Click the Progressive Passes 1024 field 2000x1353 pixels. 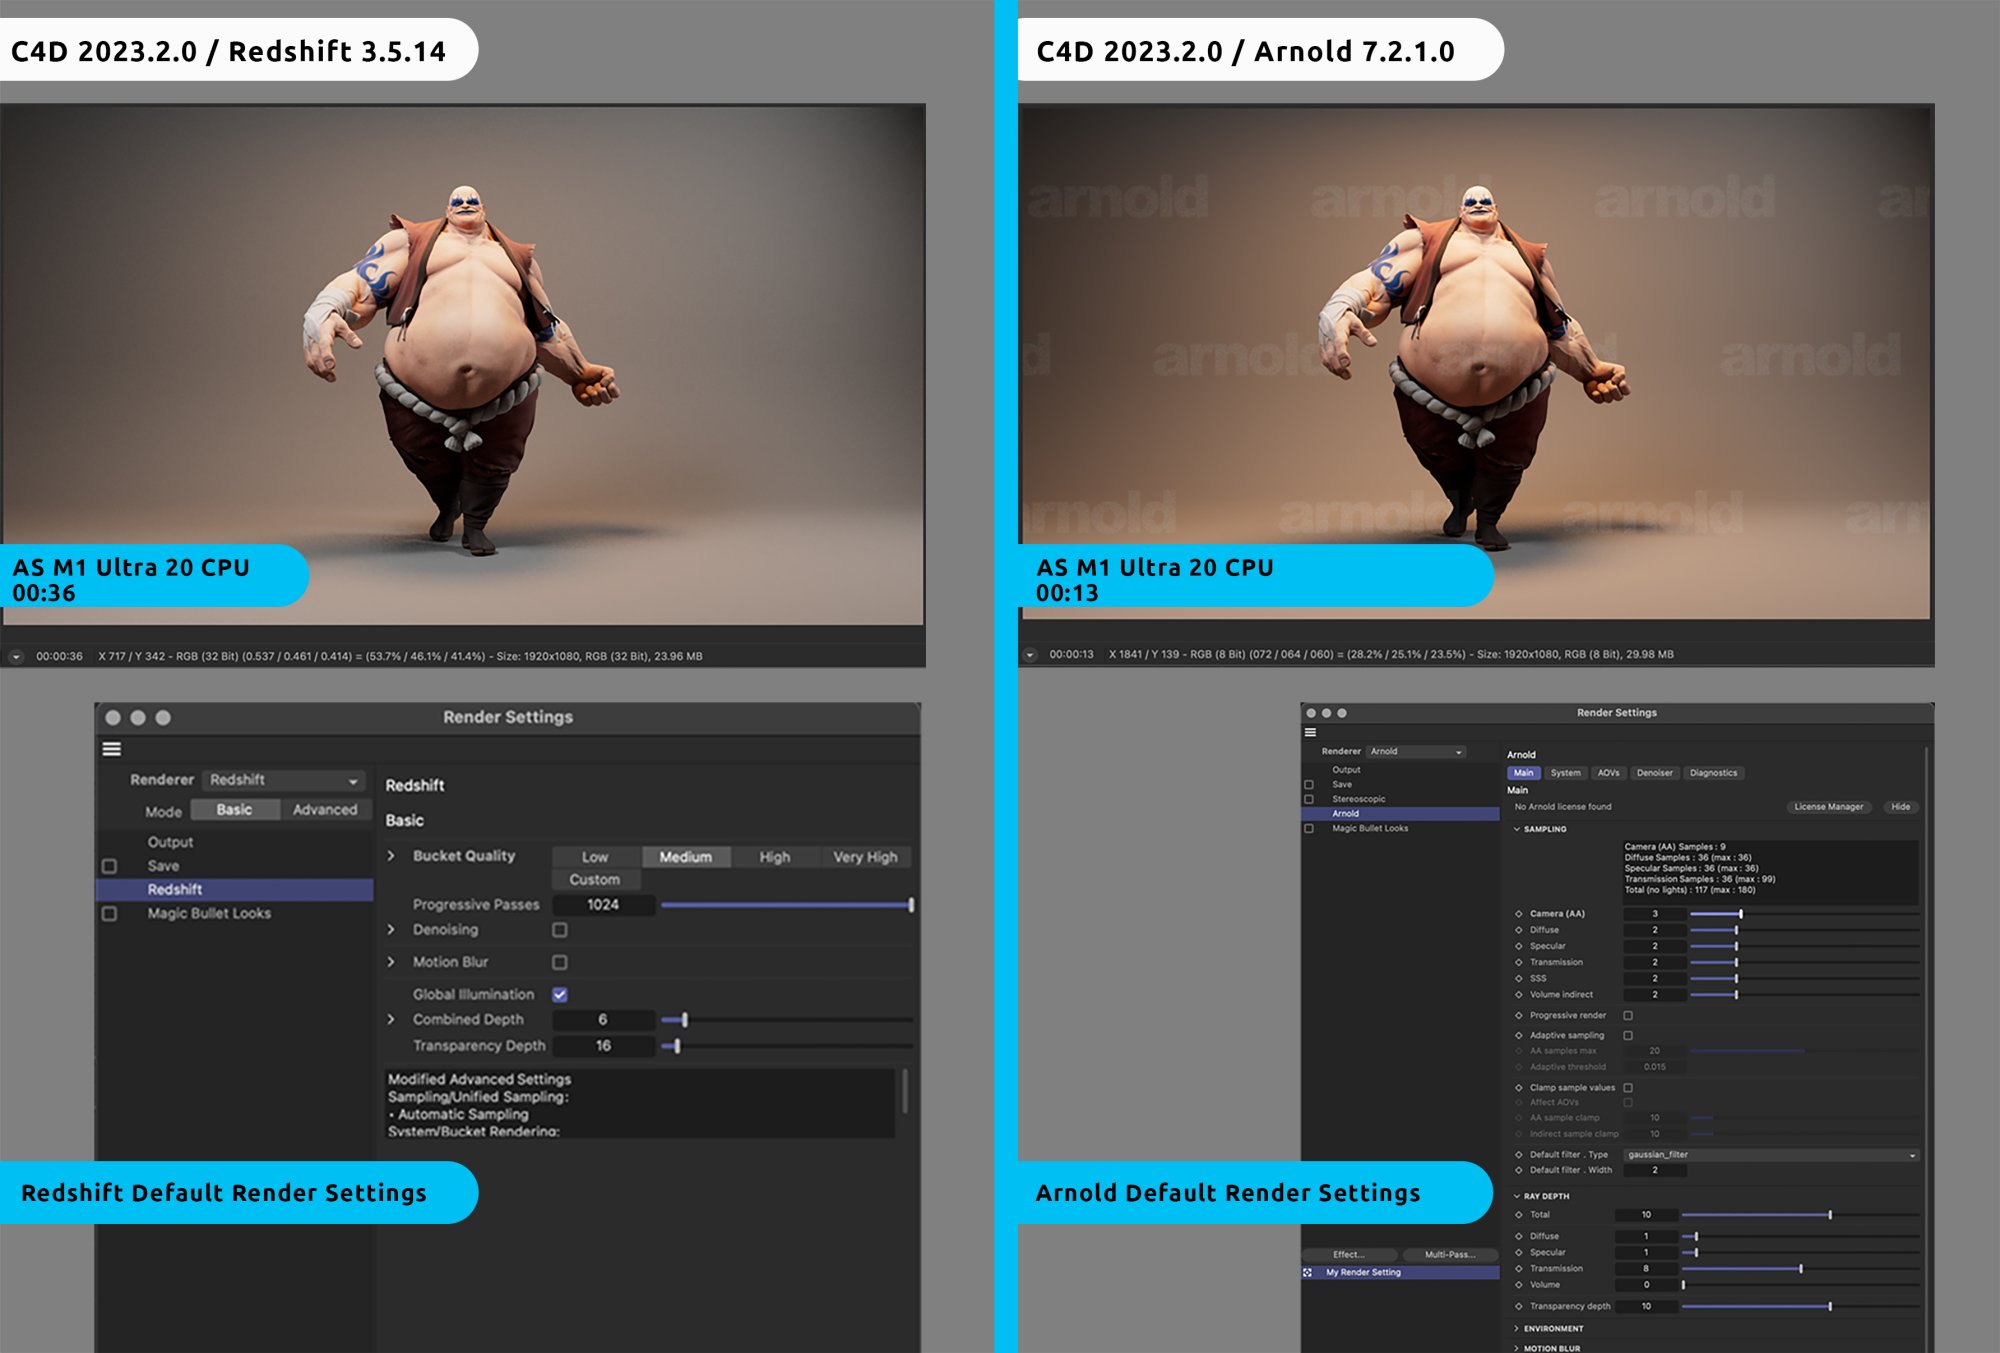coord(603,905)
